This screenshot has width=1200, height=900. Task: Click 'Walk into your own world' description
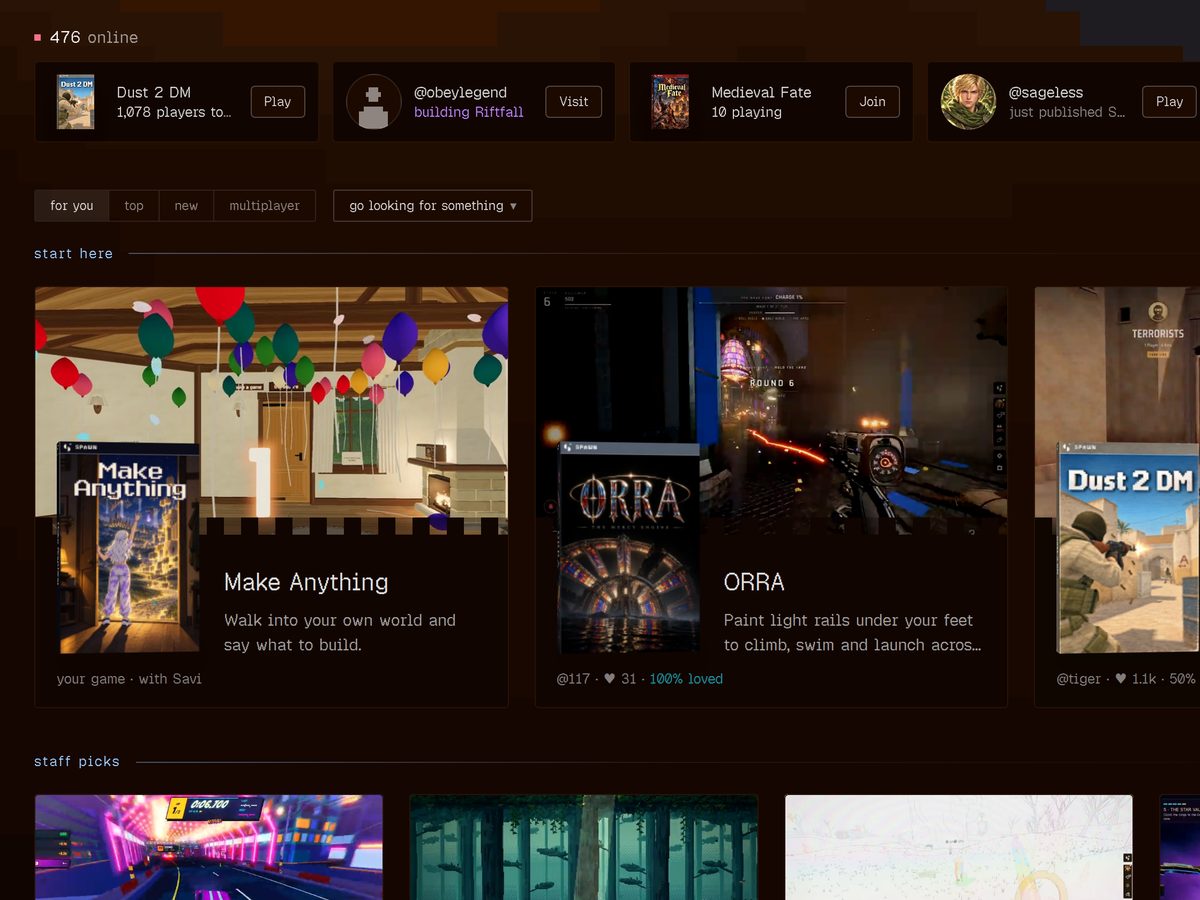340,632
